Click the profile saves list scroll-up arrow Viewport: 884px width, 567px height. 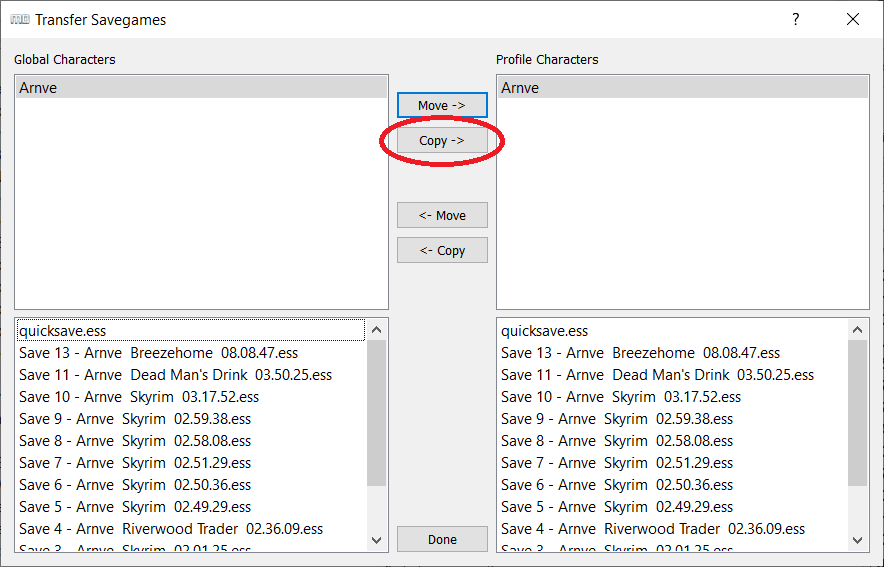(x=858, y=330)
